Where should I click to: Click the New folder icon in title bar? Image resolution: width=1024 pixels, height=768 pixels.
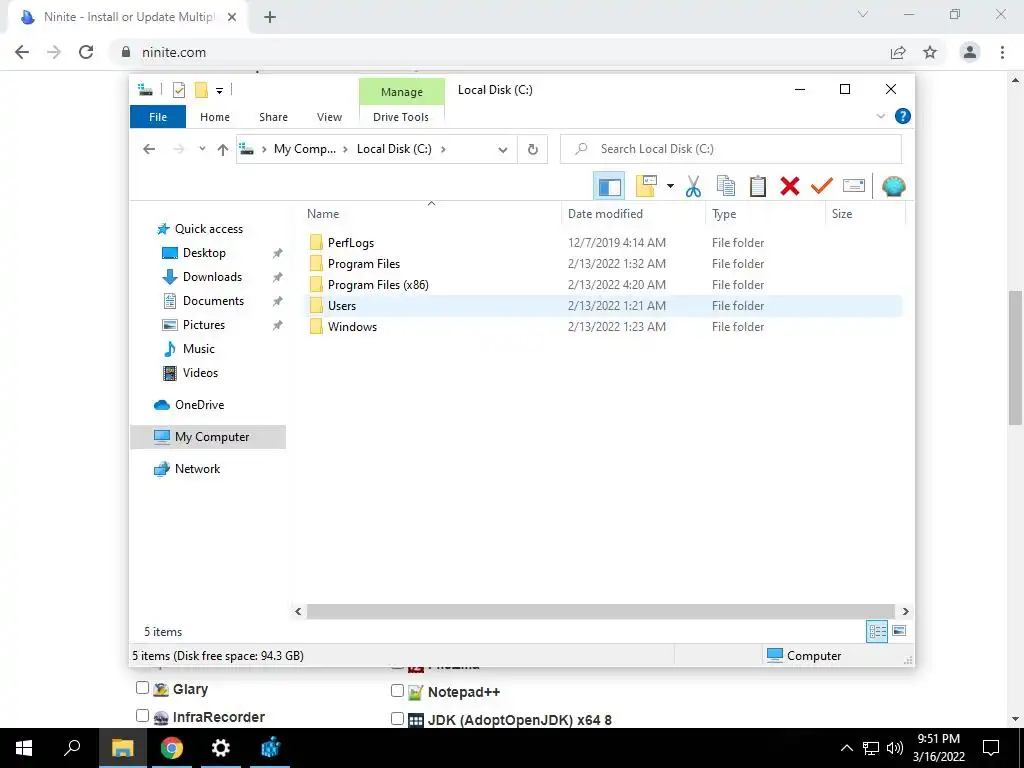[201, 90]
